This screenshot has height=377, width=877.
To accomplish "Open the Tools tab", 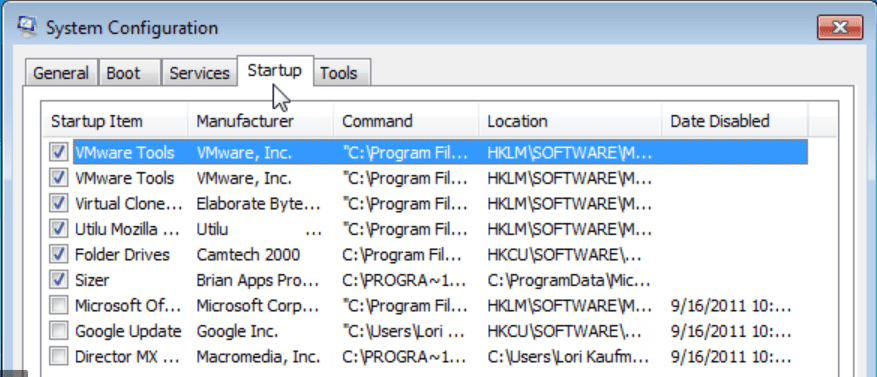I will click(341, 73).
